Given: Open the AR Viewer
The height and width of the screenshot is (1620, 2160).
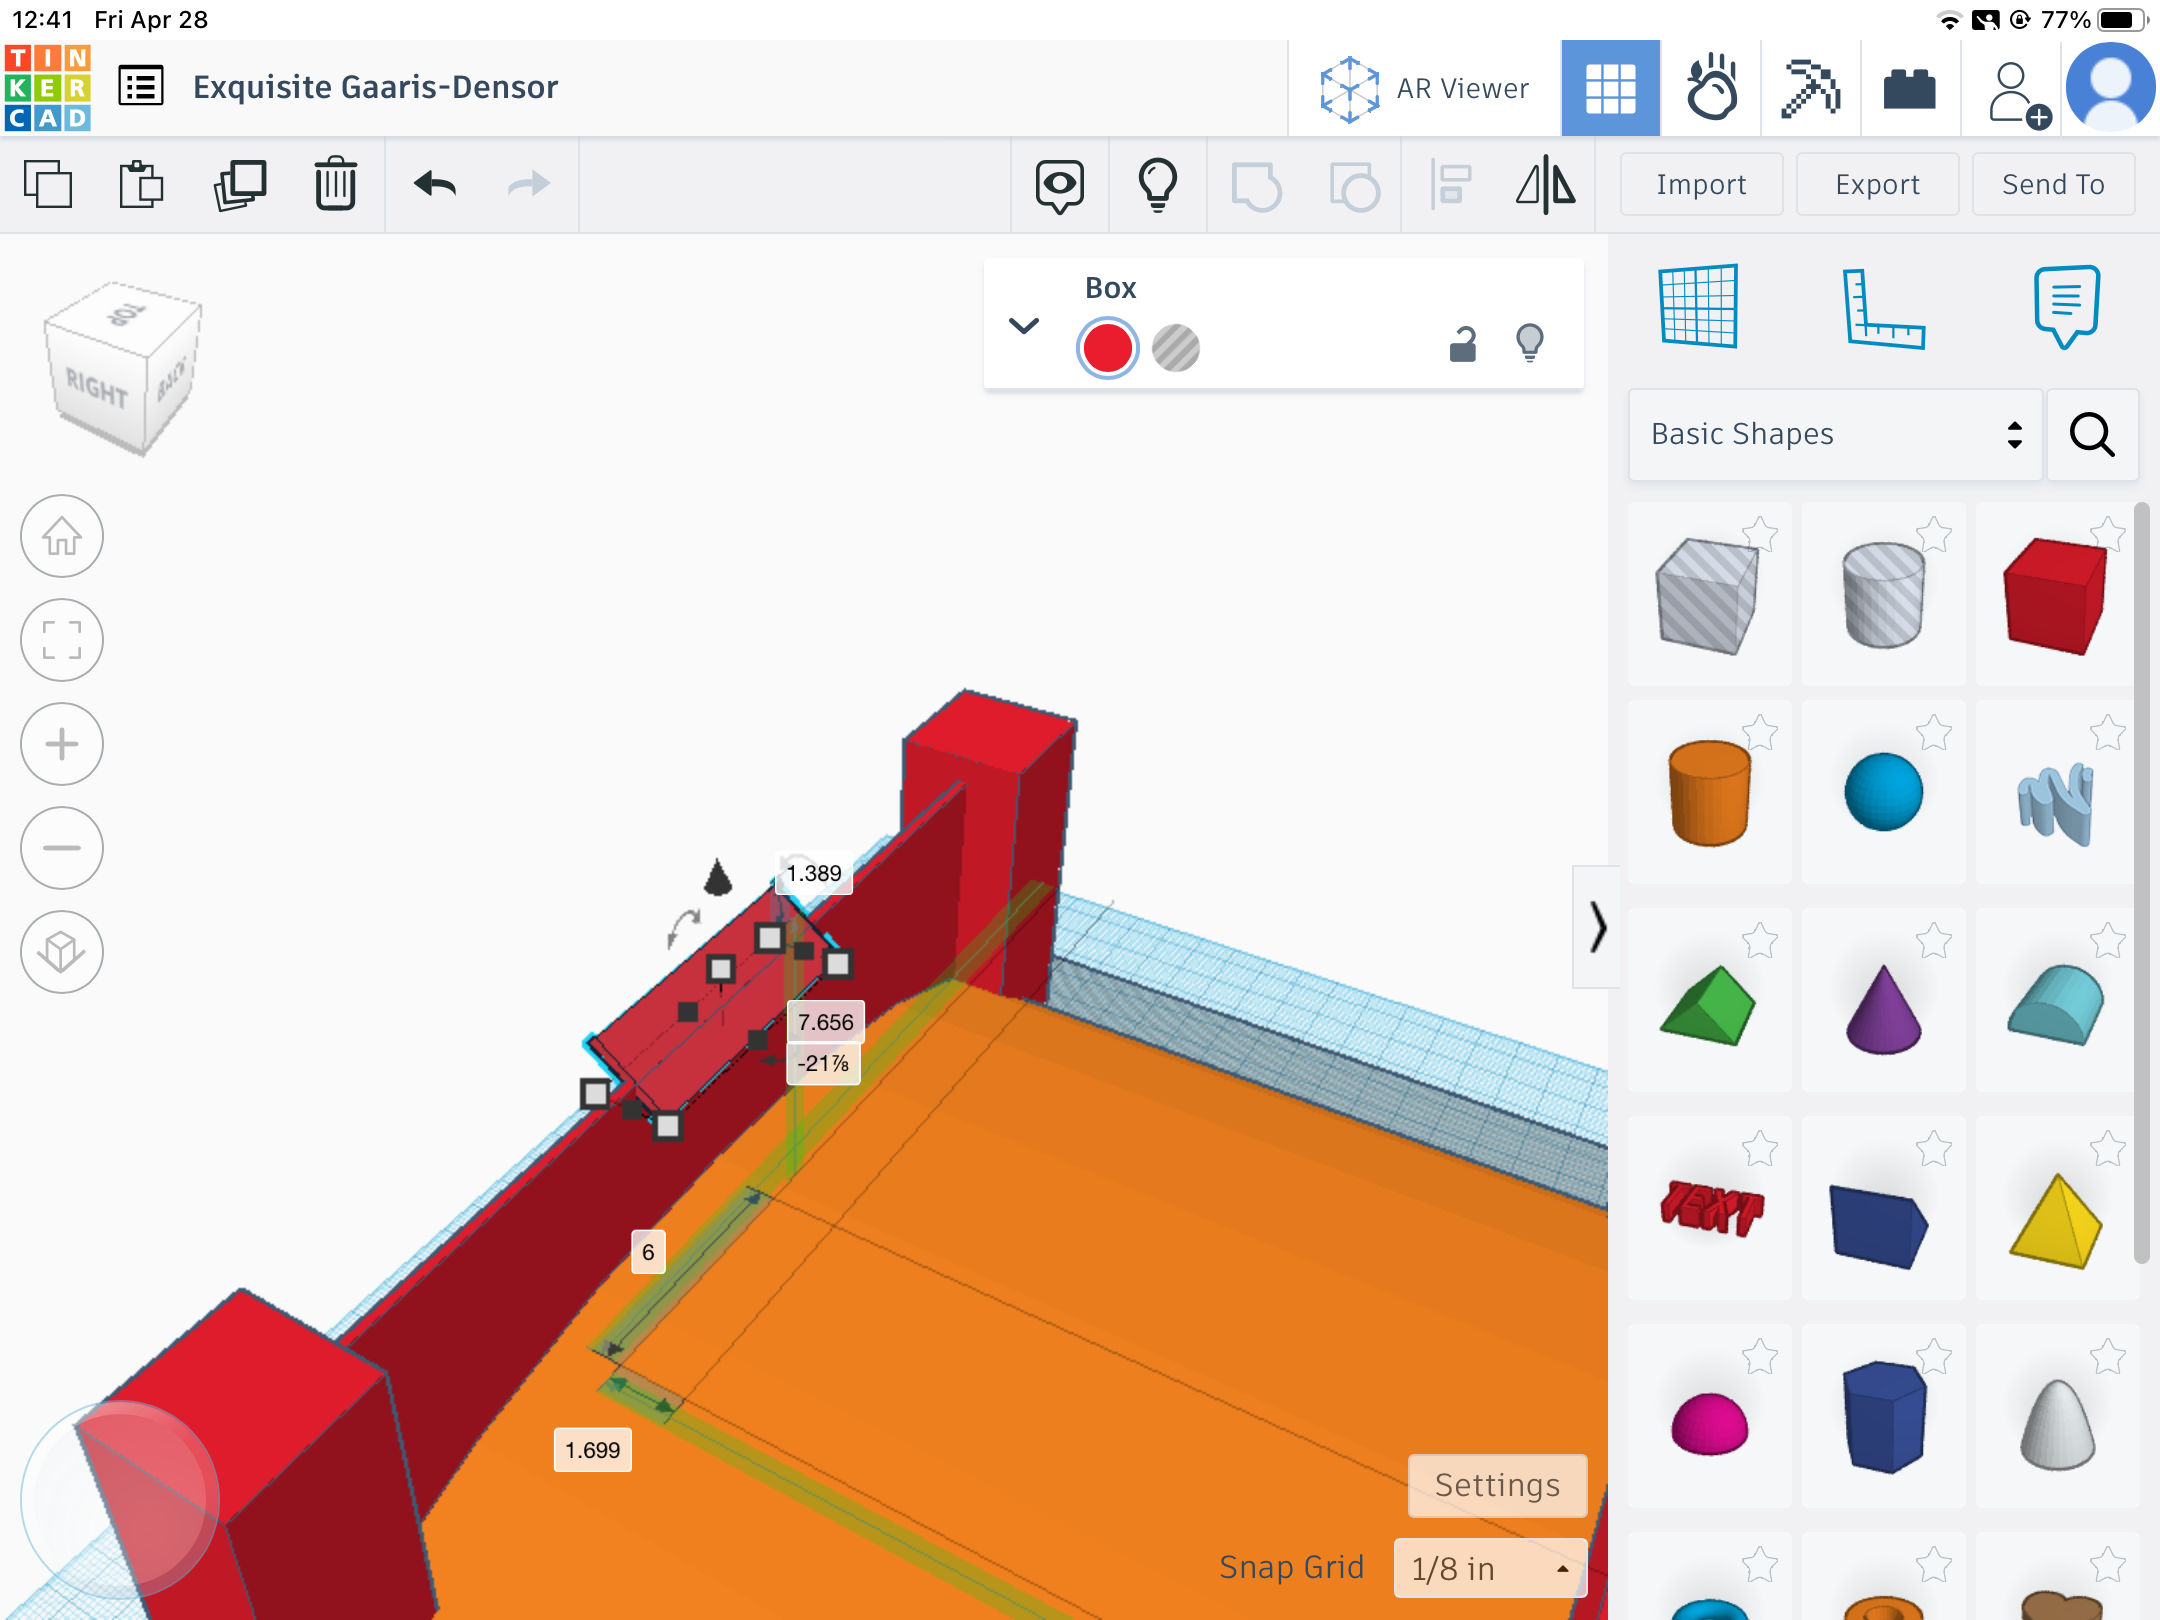Looking at the screenshot, I should coord(1425,88).
